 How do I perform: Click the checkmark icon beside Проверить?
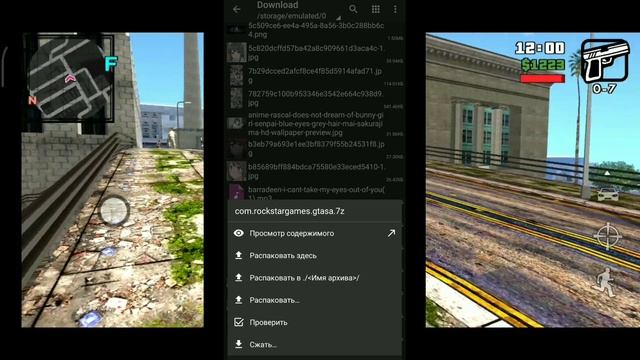click(239, 322)
